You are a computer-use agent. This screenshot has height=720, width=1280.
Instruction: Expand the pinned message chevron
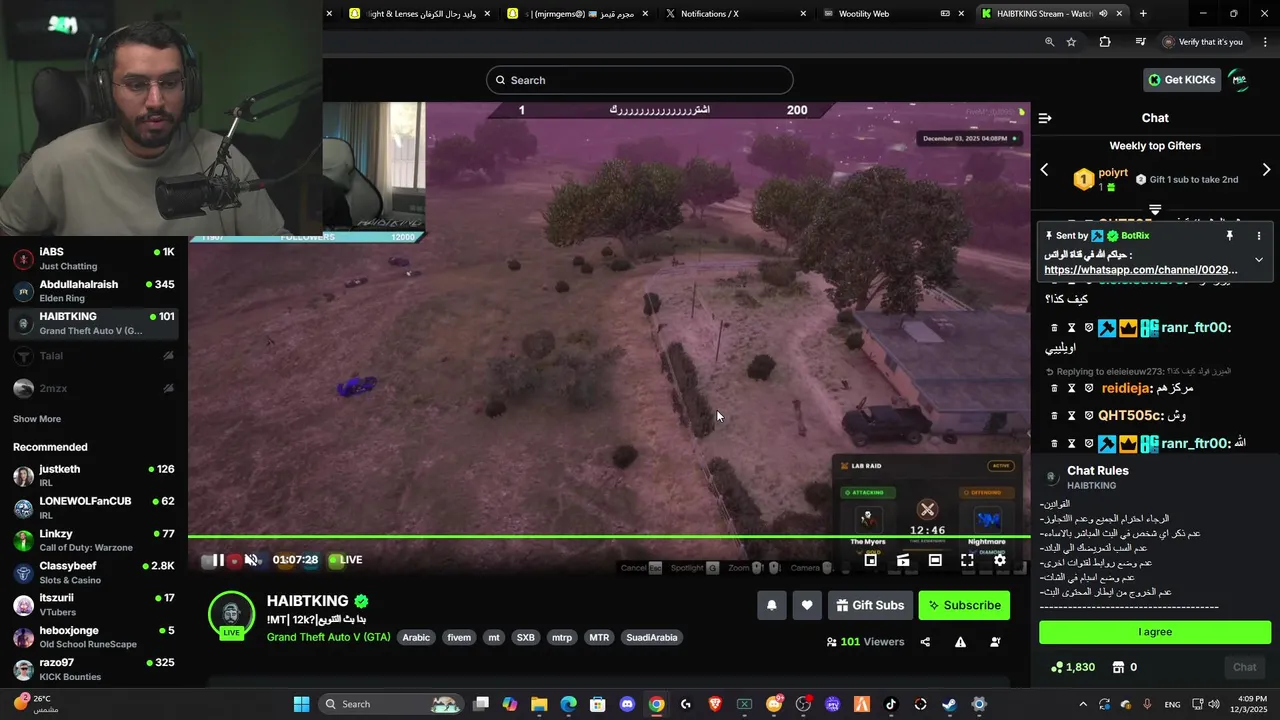pyautogui.click(x=1259, y=260)
